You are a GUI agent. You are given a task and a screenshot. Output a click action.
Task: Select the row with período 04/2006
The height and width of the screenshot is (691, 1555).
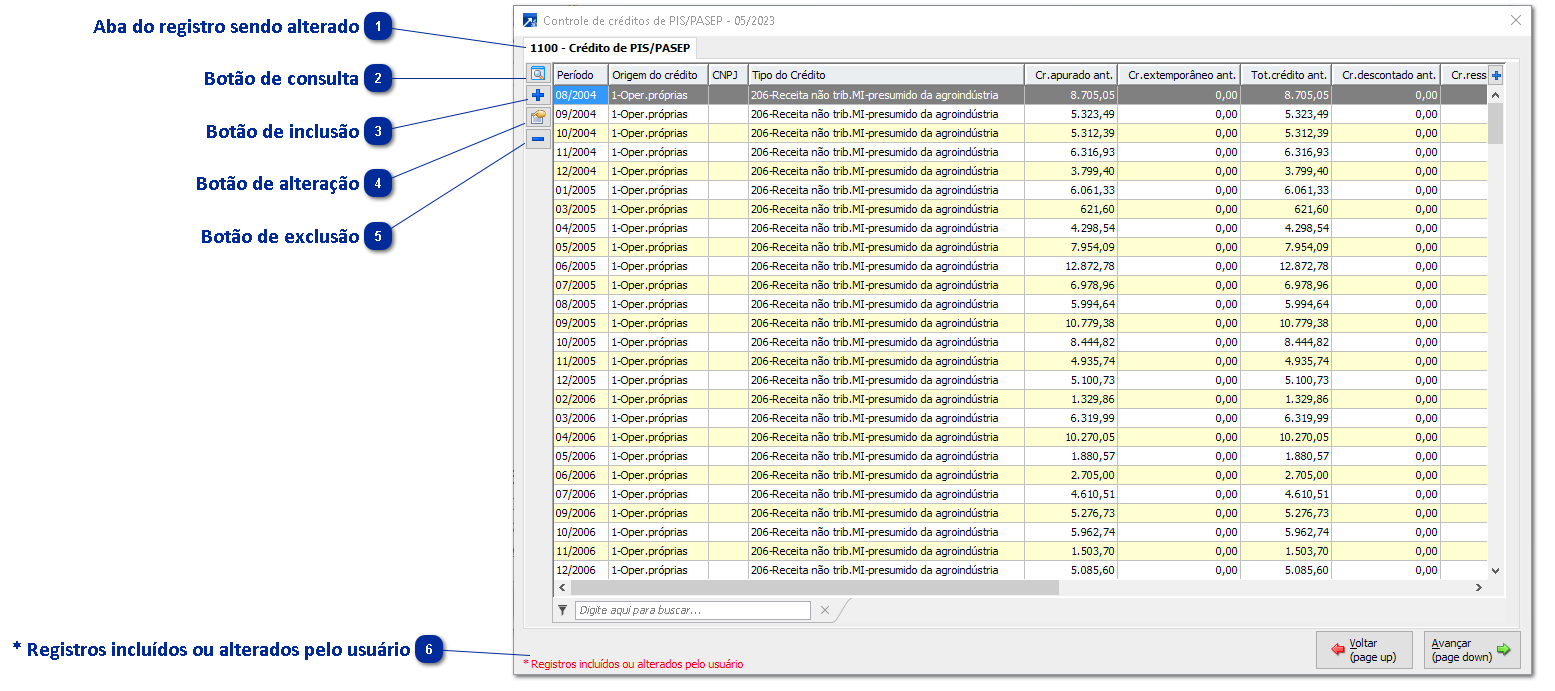coord(1020,437)
